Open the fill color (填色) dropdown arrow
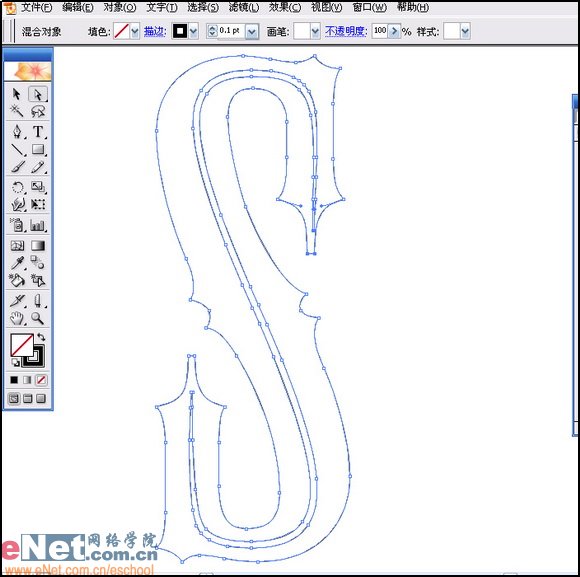 point(135,31)
